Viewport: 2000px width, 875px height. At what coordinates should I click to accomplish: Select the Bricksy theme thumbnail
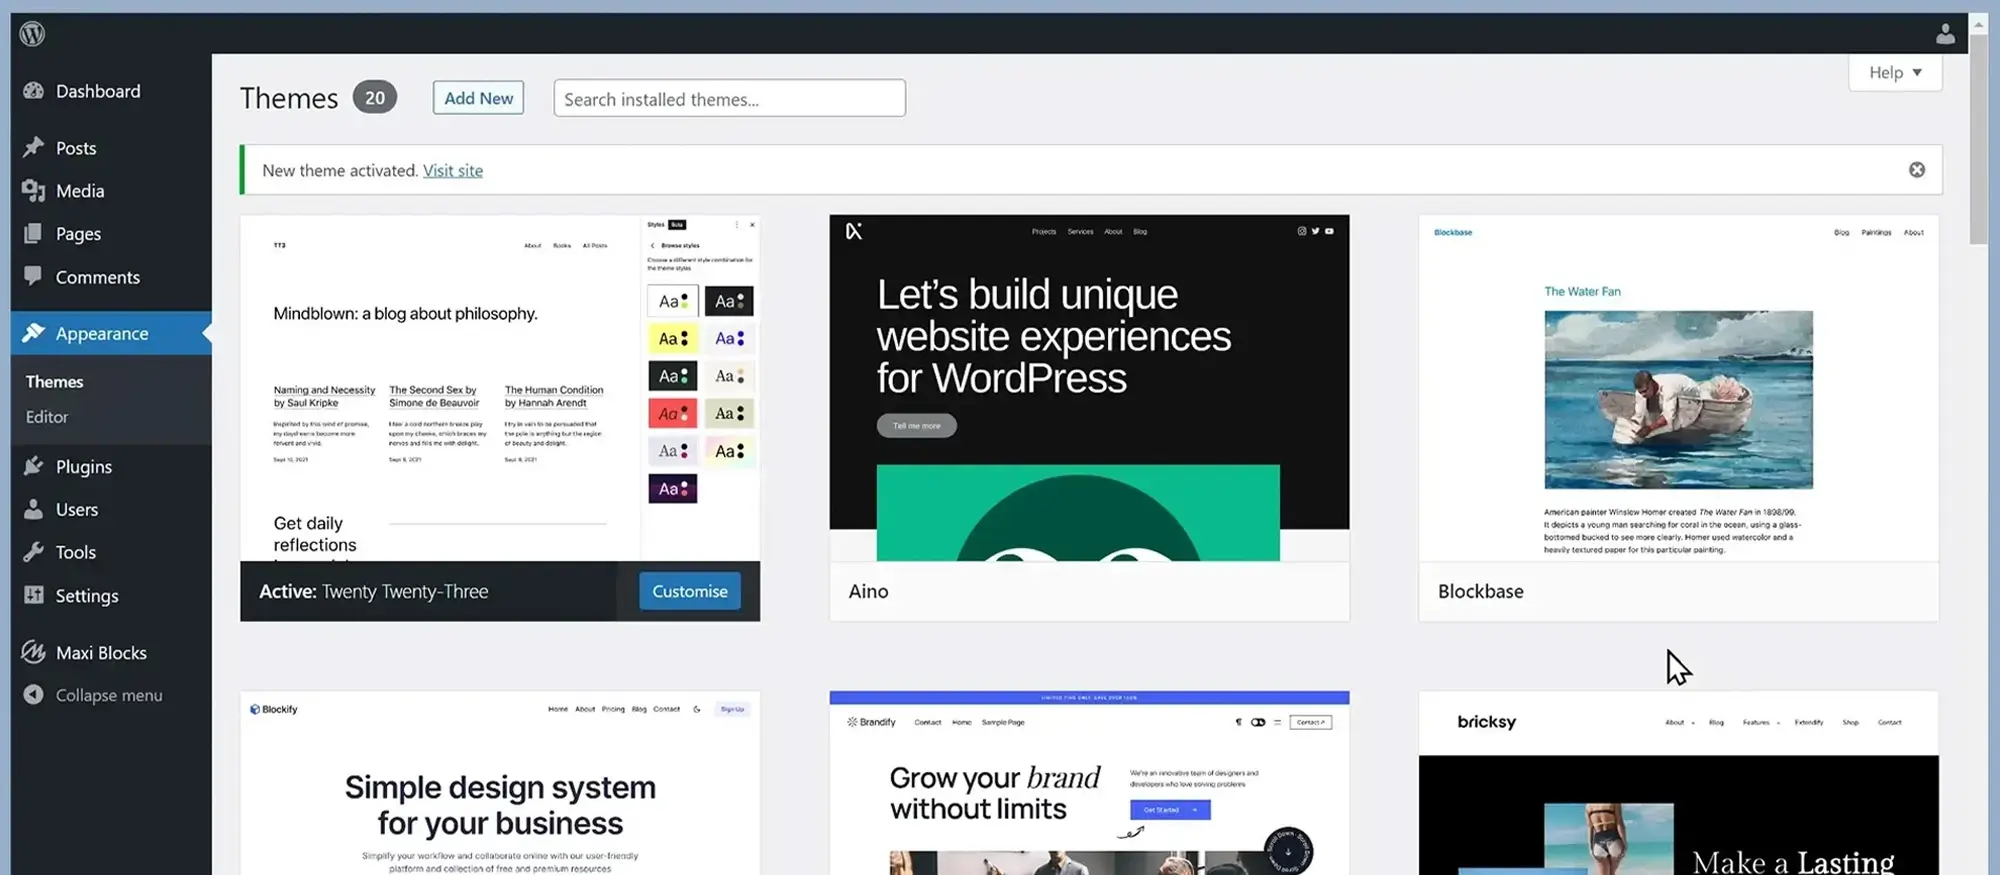(1678, 783)
